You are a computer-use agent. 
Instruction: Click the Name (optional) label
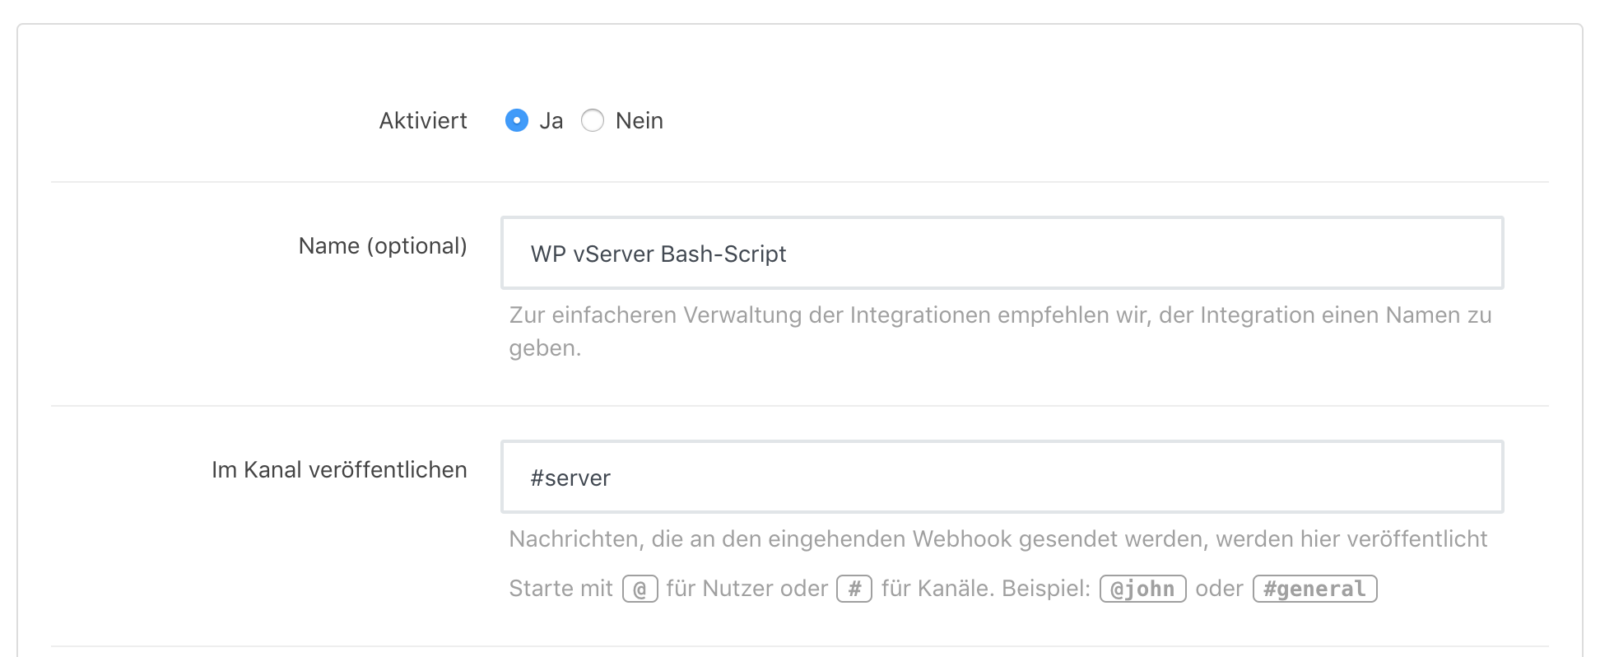coord(381,246)
